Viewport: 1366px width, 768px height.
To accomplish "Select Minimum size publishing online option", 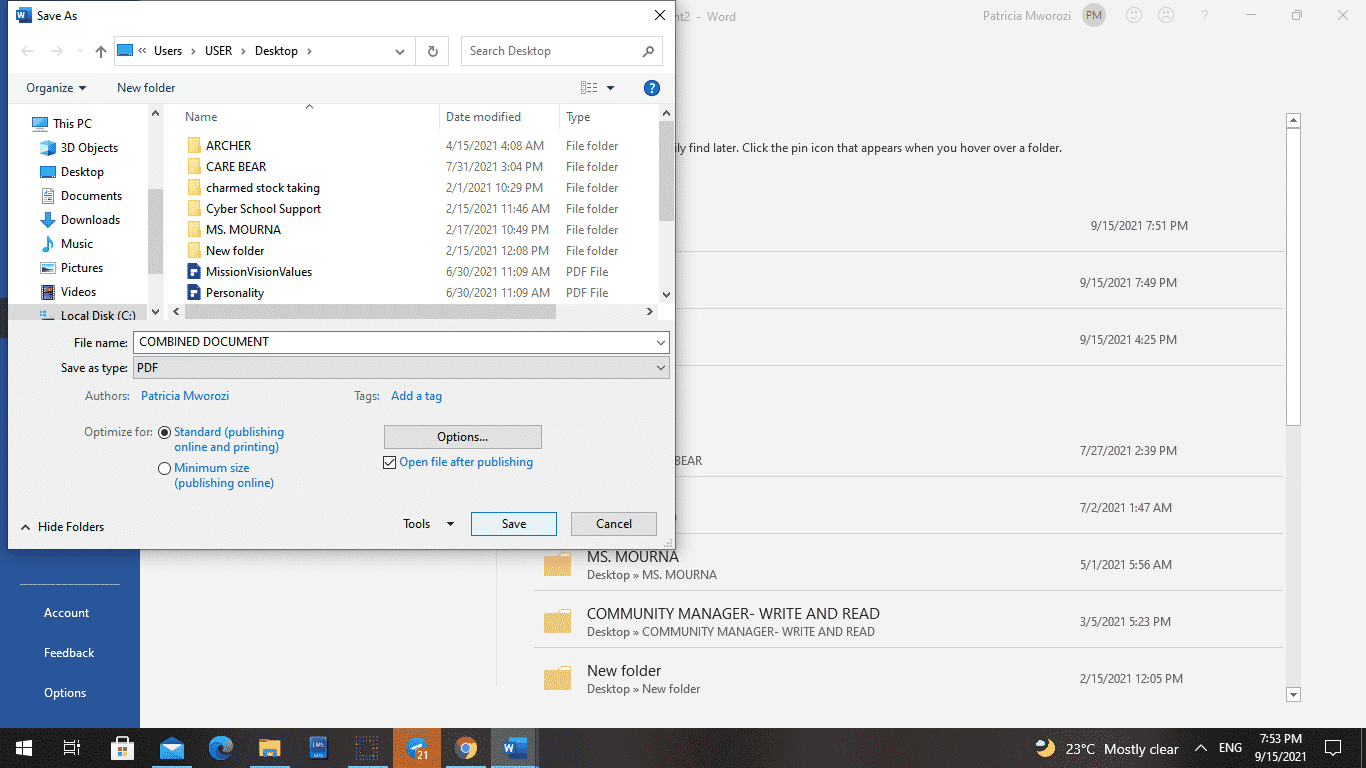I will 164,468.
